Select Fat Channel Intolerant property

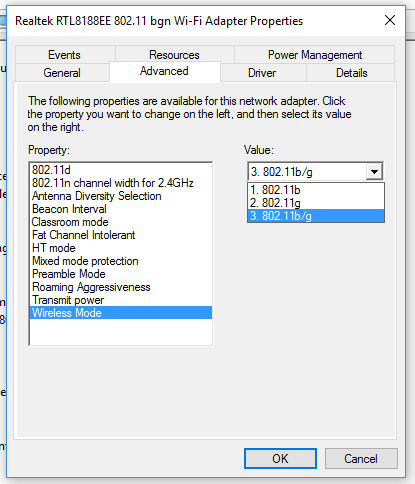click(x=121, y=235)
